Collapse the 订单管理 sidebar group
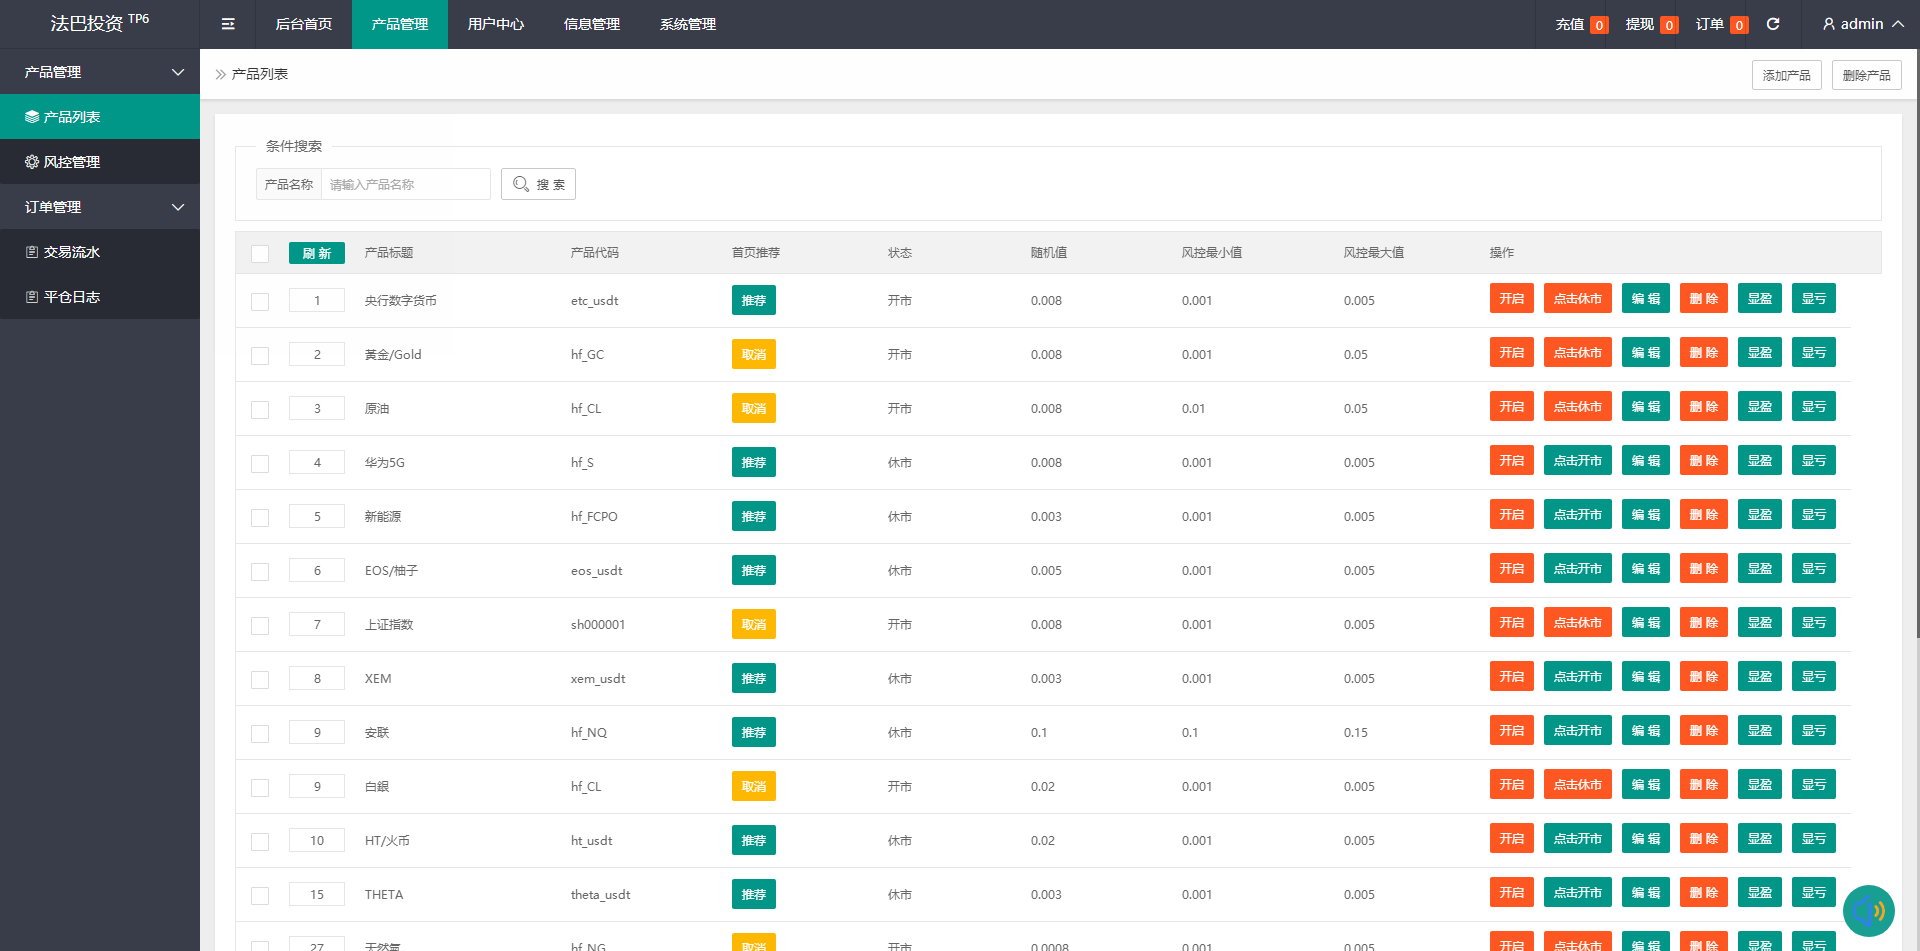1920x951 pixels. pyautogui.click(x=178, y=207)
